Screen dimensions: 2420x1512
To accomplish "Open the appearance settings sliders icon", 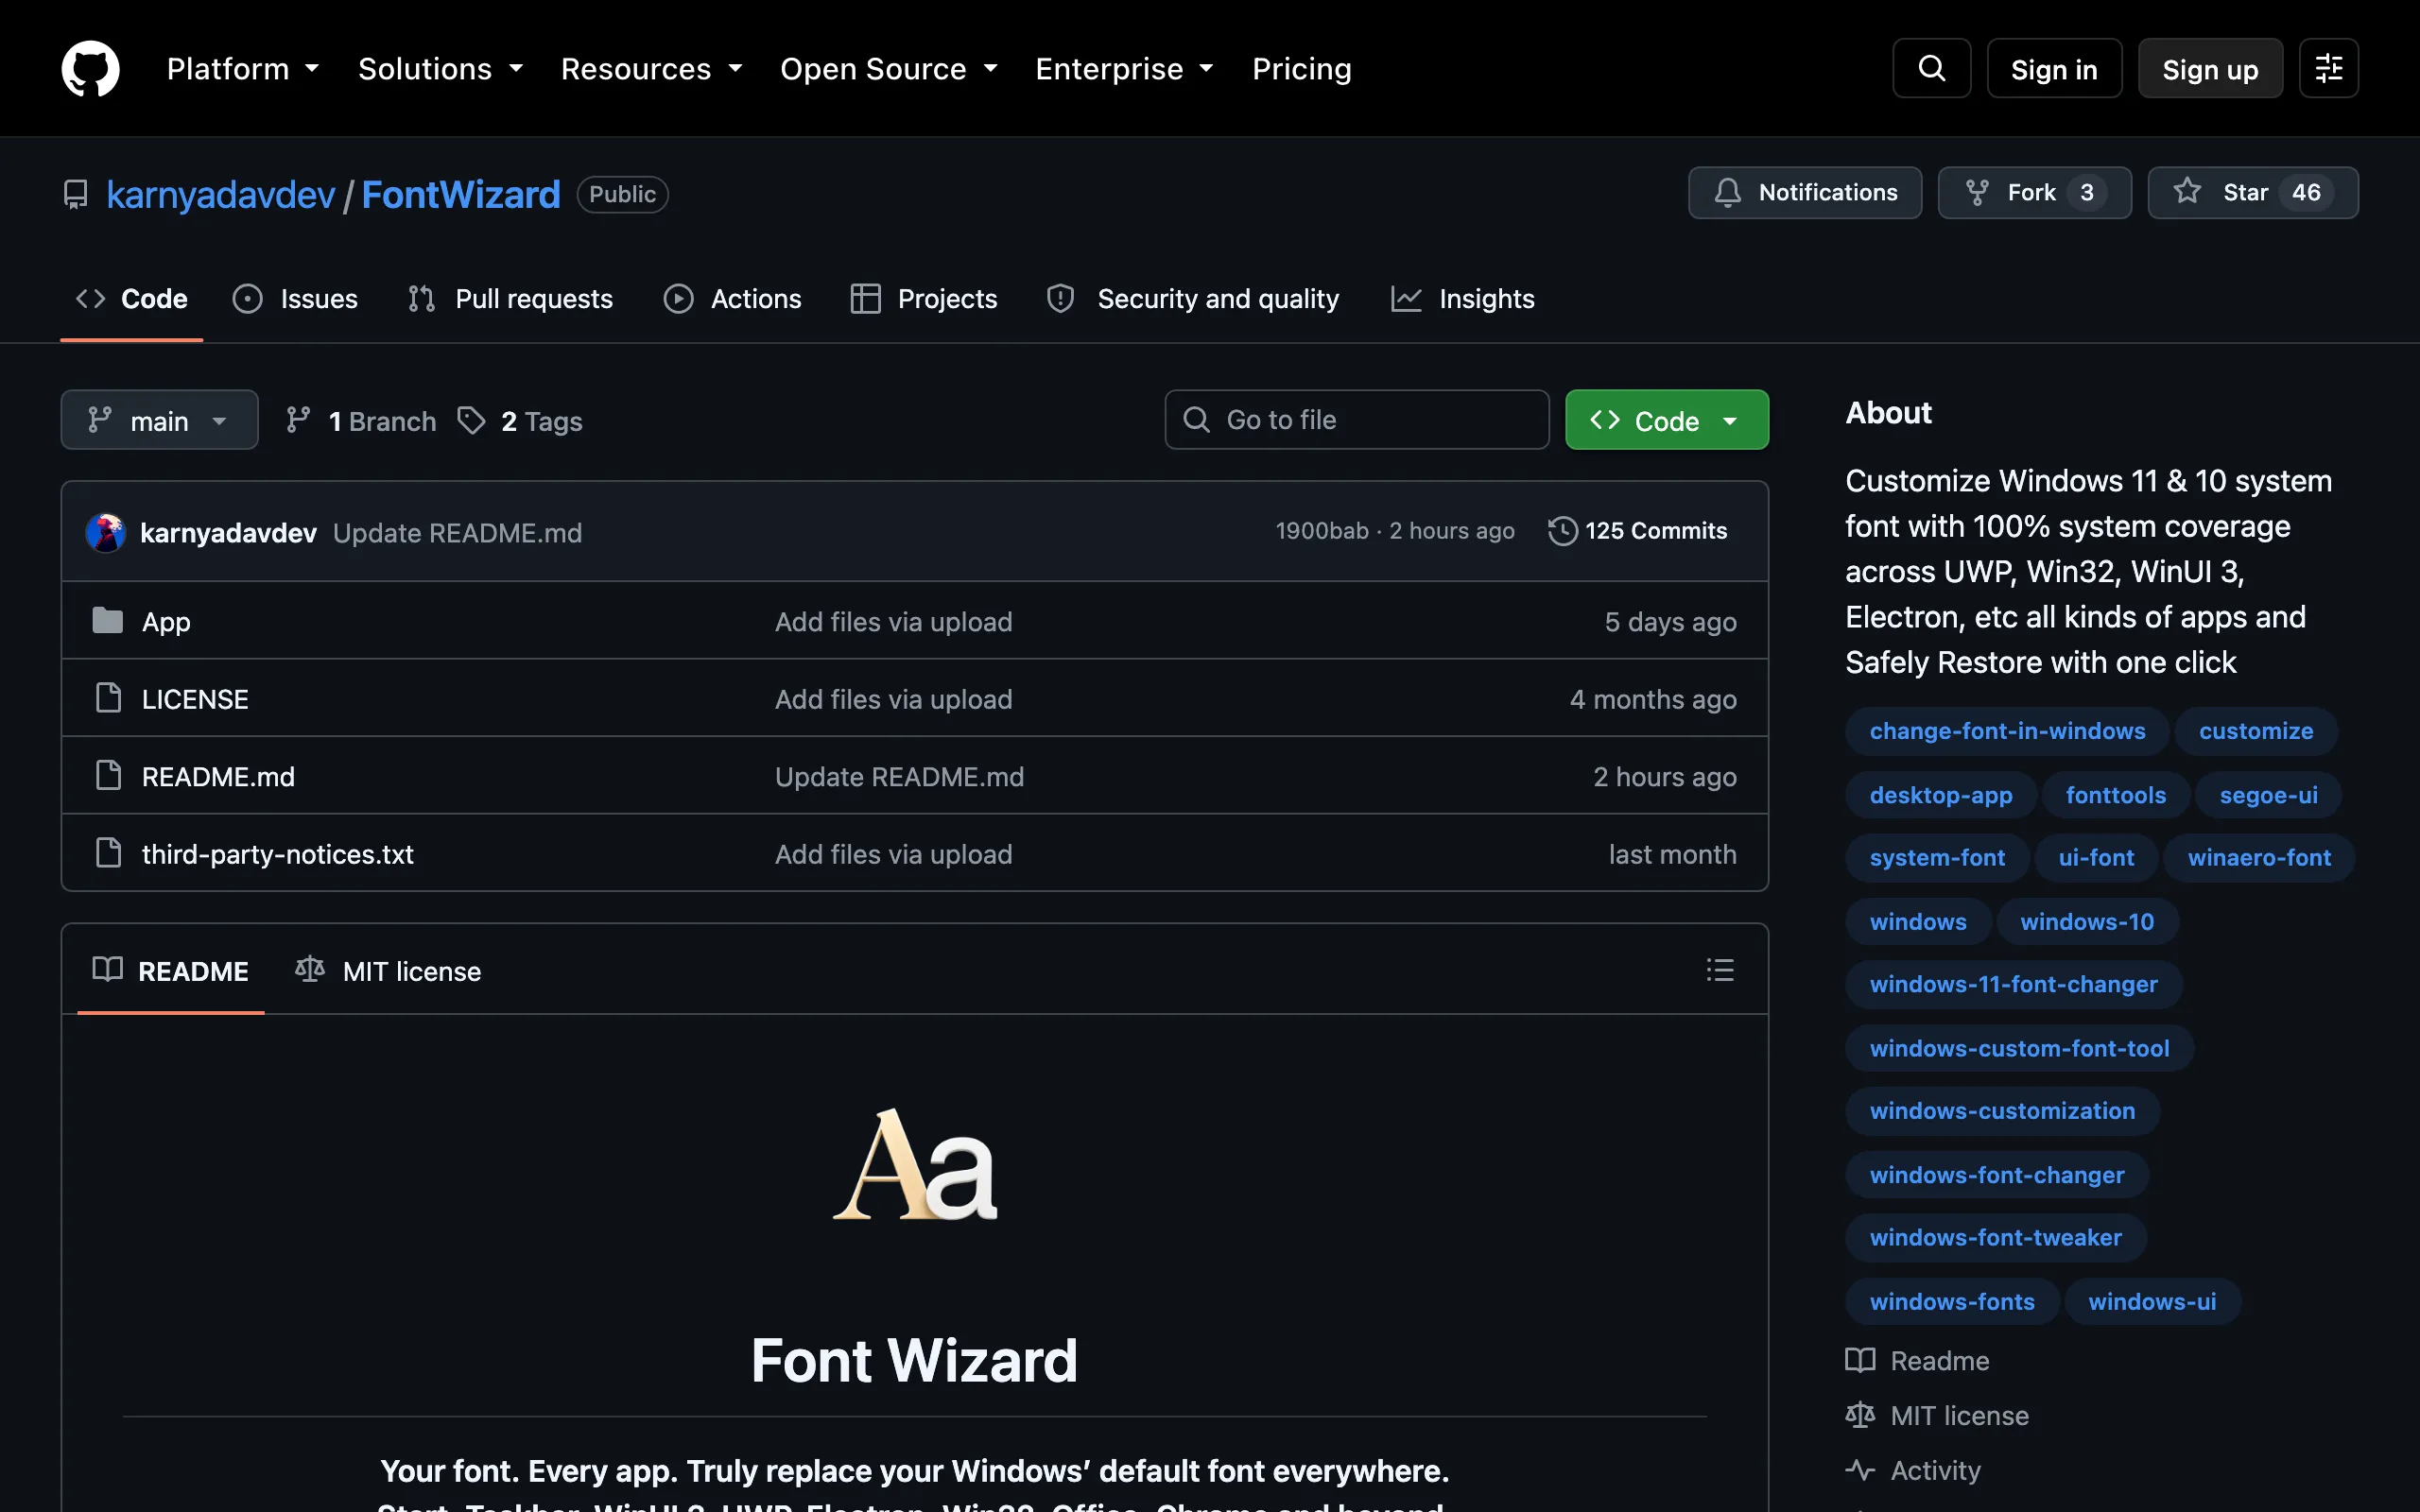I will [x=2328, y=68].
